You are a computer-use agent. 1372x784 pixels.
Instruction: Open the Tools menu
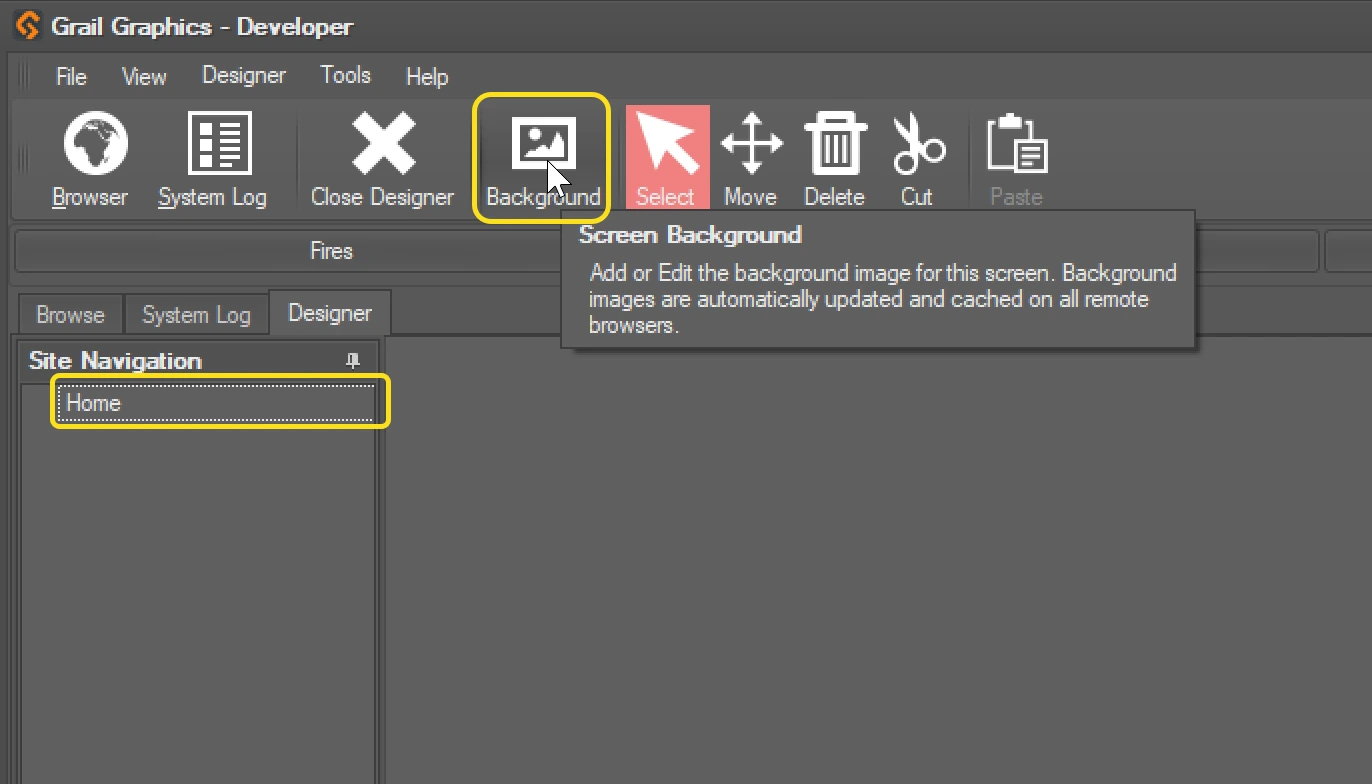point(345,76)
